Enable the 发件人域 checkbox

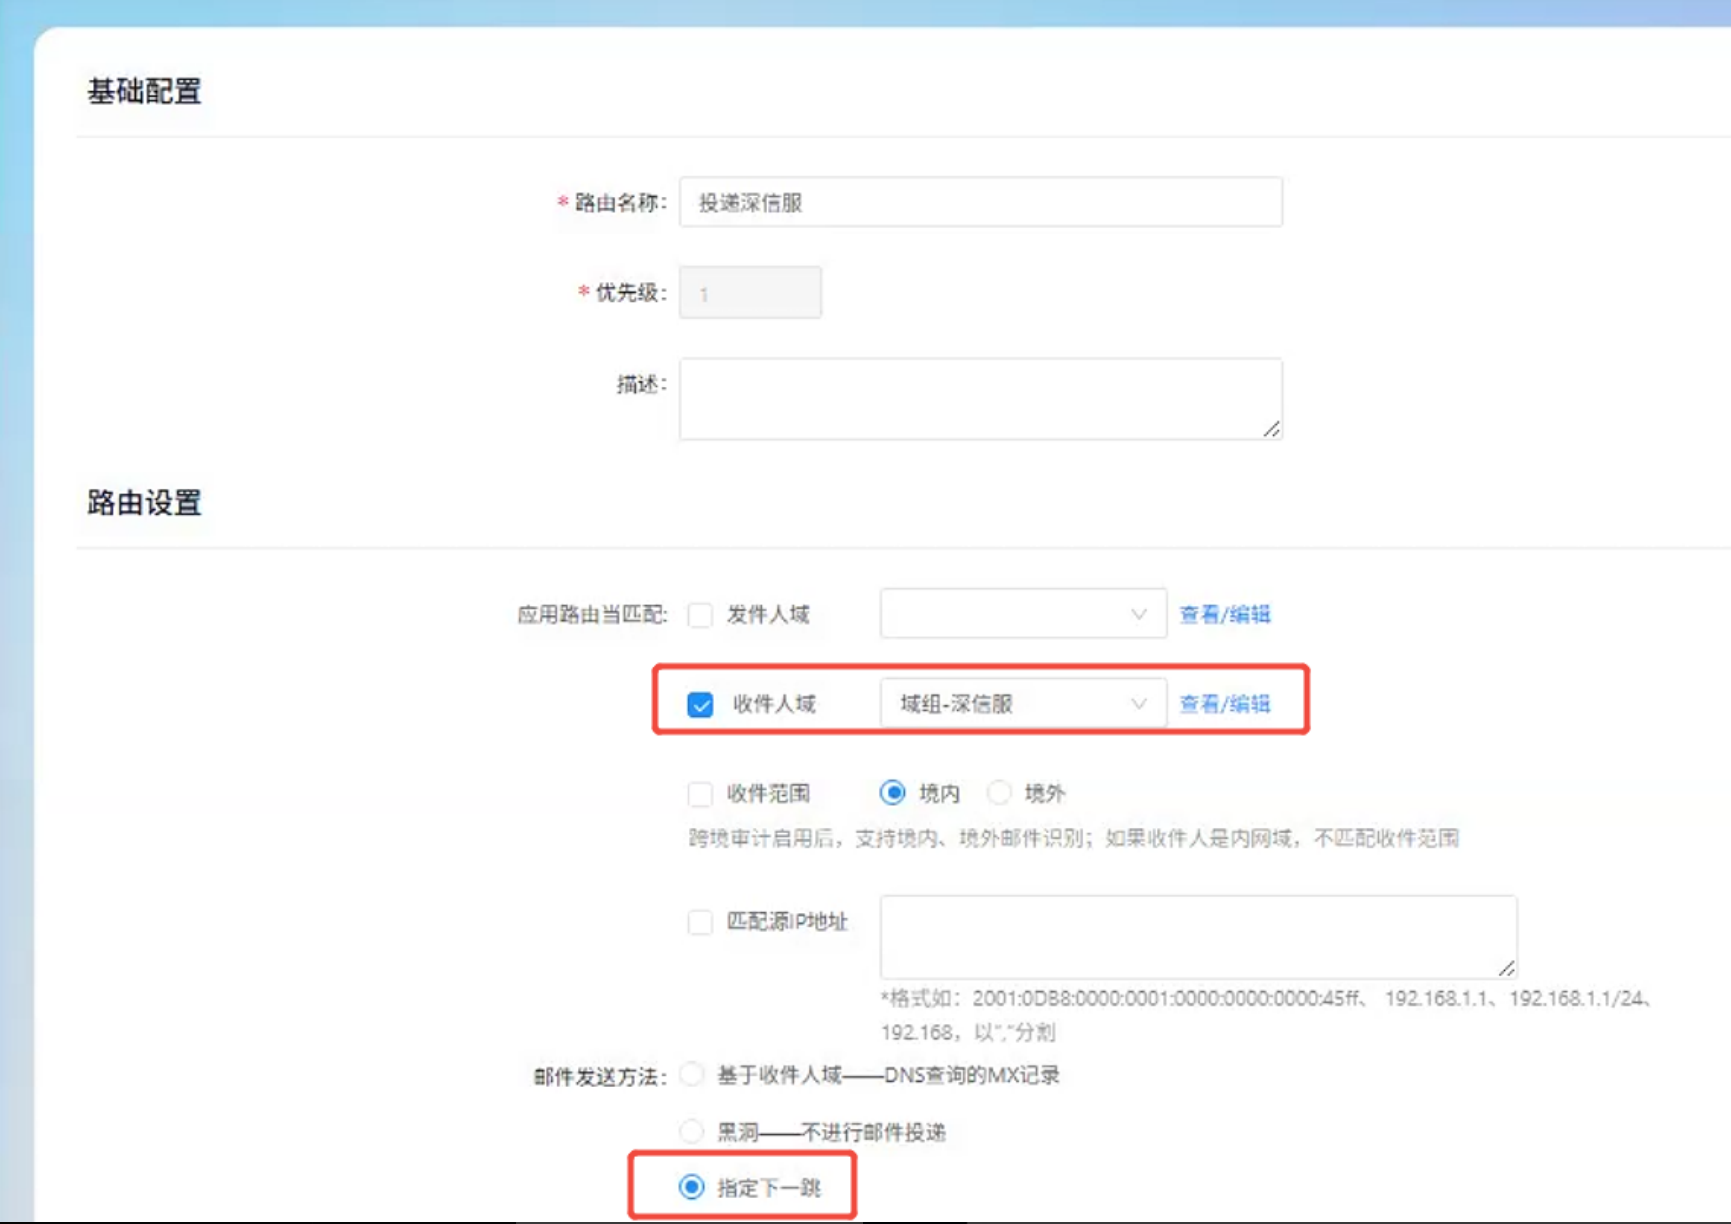click(x=700, y=615)
